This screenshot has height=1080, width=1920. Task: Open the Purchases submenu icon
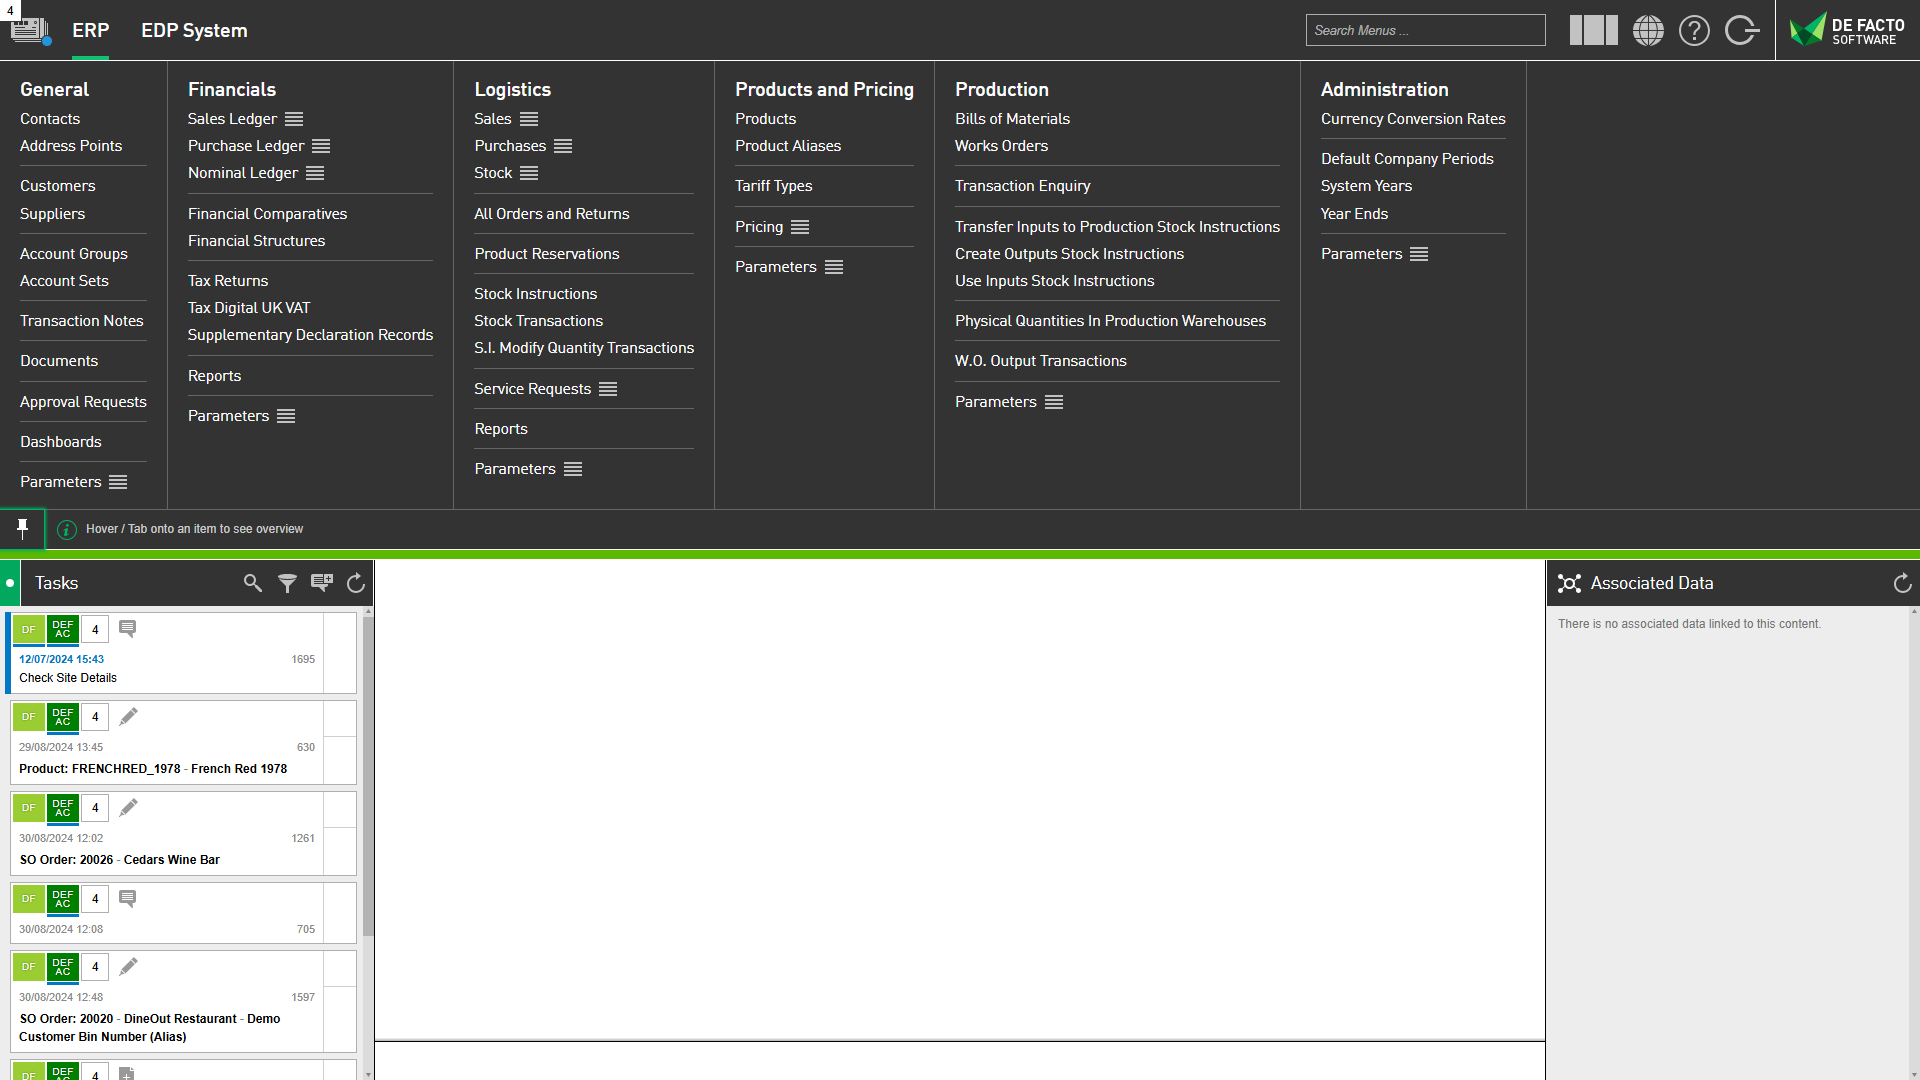click(x=563, y=145)
